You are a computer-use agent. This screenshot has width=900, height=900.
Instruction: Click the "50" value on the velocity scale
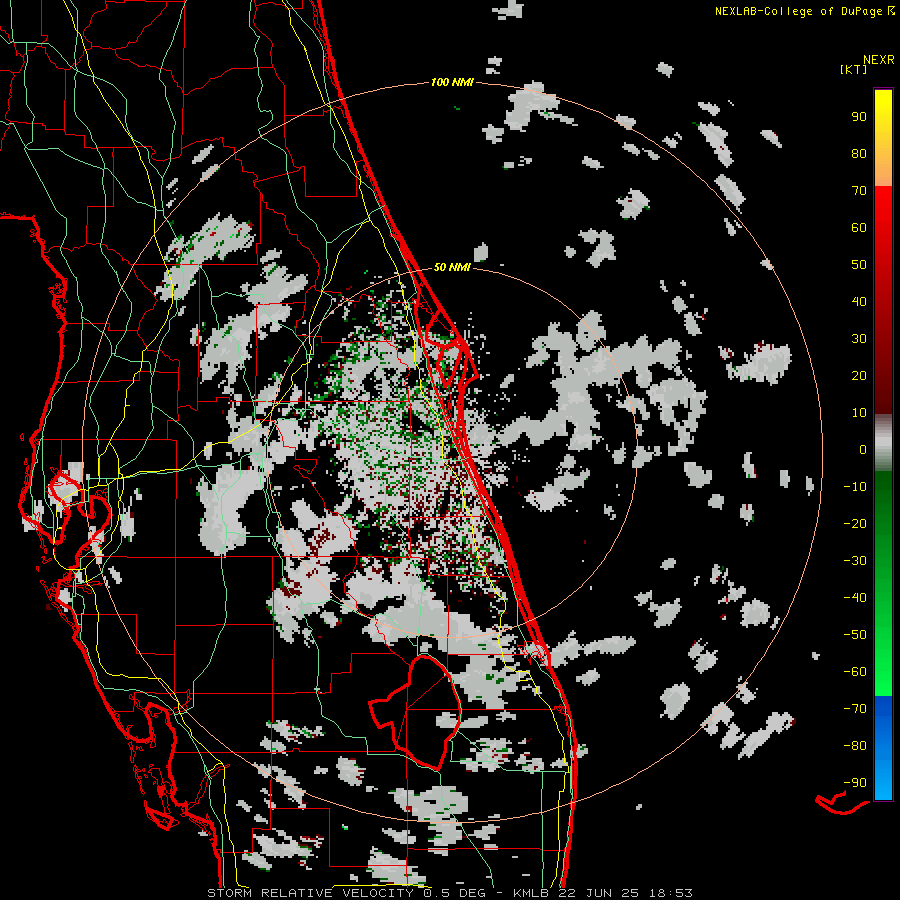pos(859,265)
